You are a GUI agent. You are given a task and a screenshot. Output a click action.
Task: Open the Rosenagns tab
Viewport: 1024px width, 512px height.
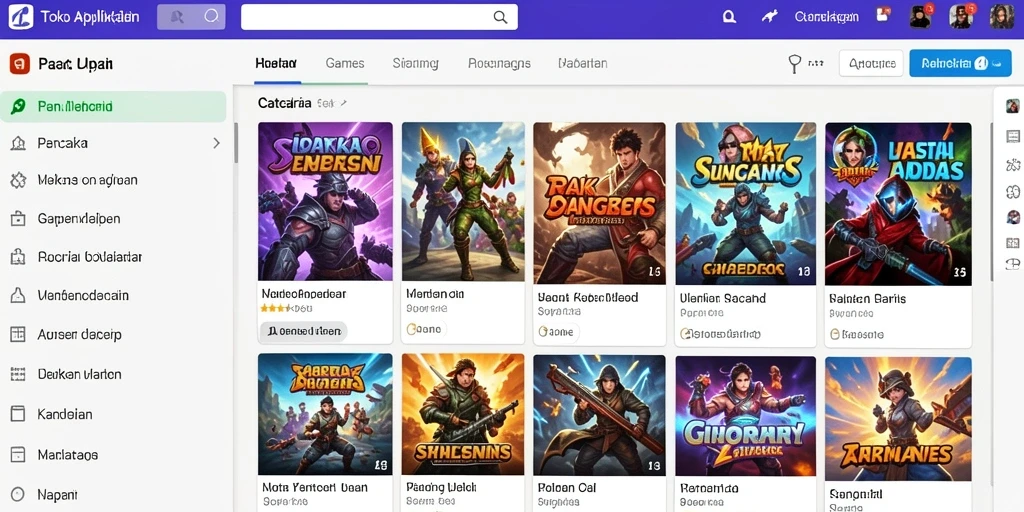[499, 63]
